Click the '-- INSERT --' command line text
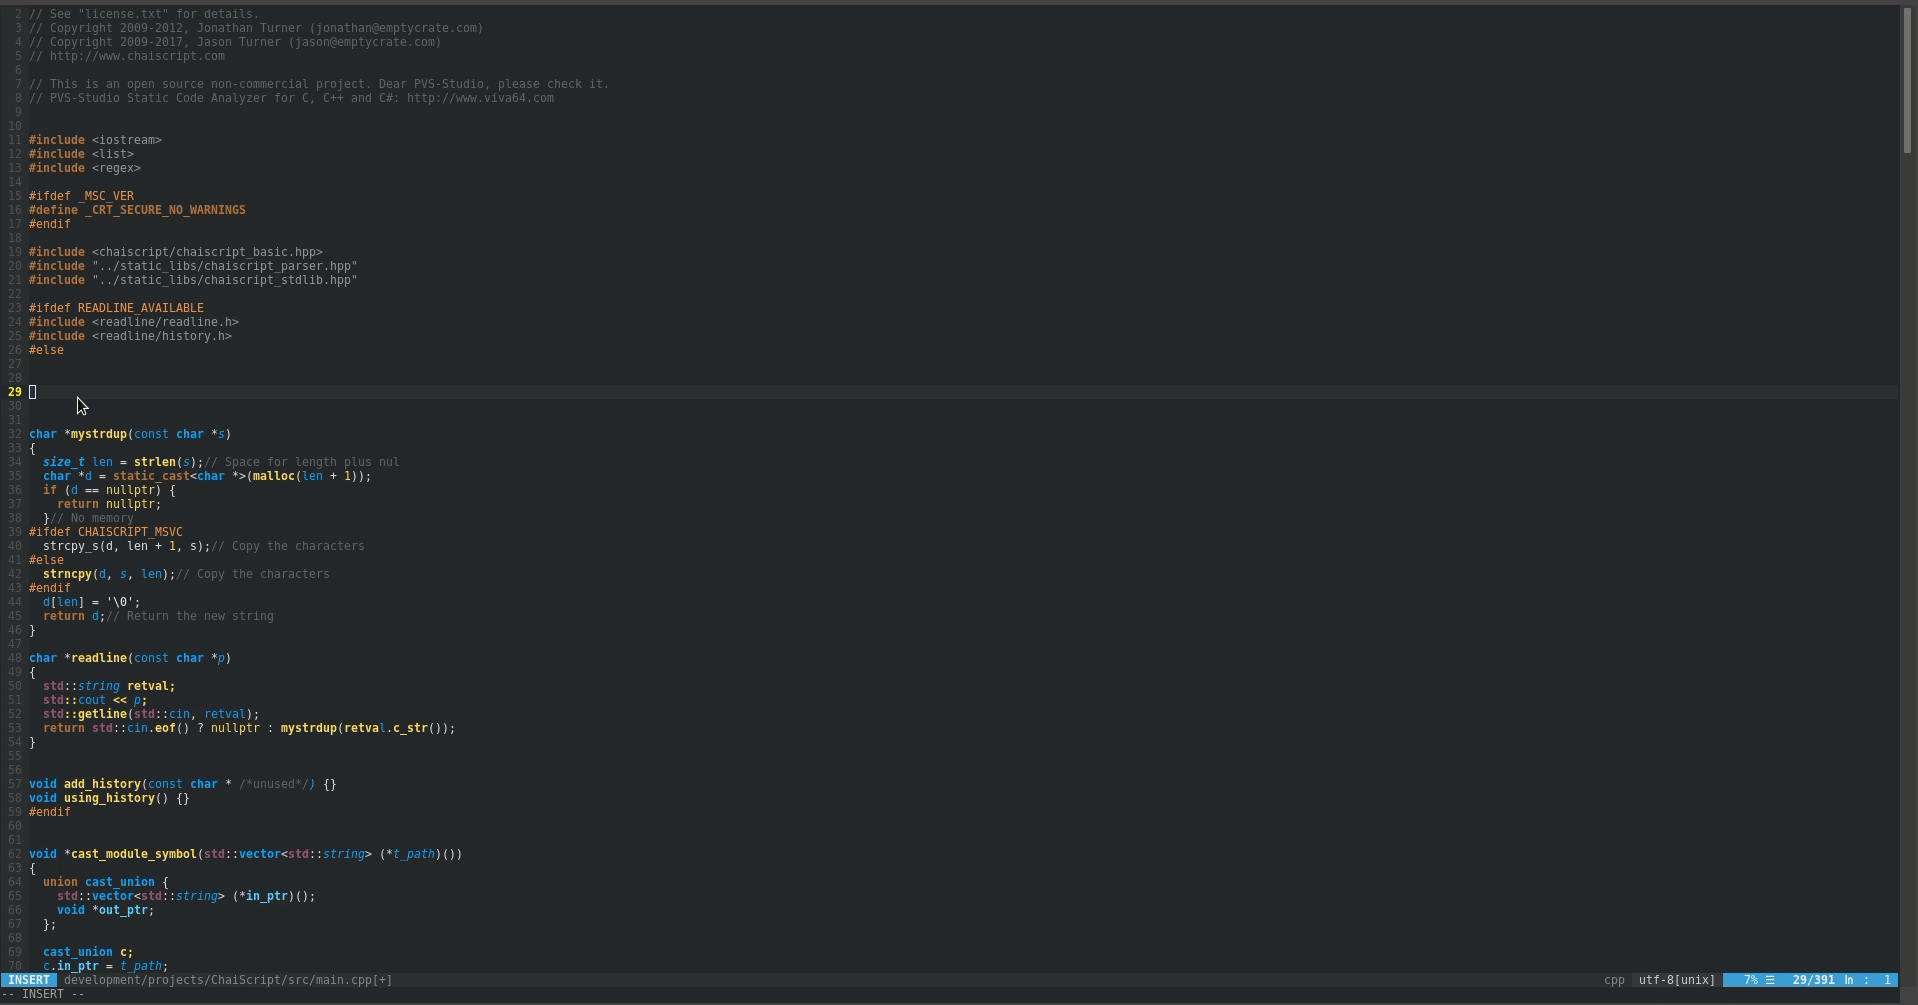This screenshot has width=1918, height=1005. 45,994
